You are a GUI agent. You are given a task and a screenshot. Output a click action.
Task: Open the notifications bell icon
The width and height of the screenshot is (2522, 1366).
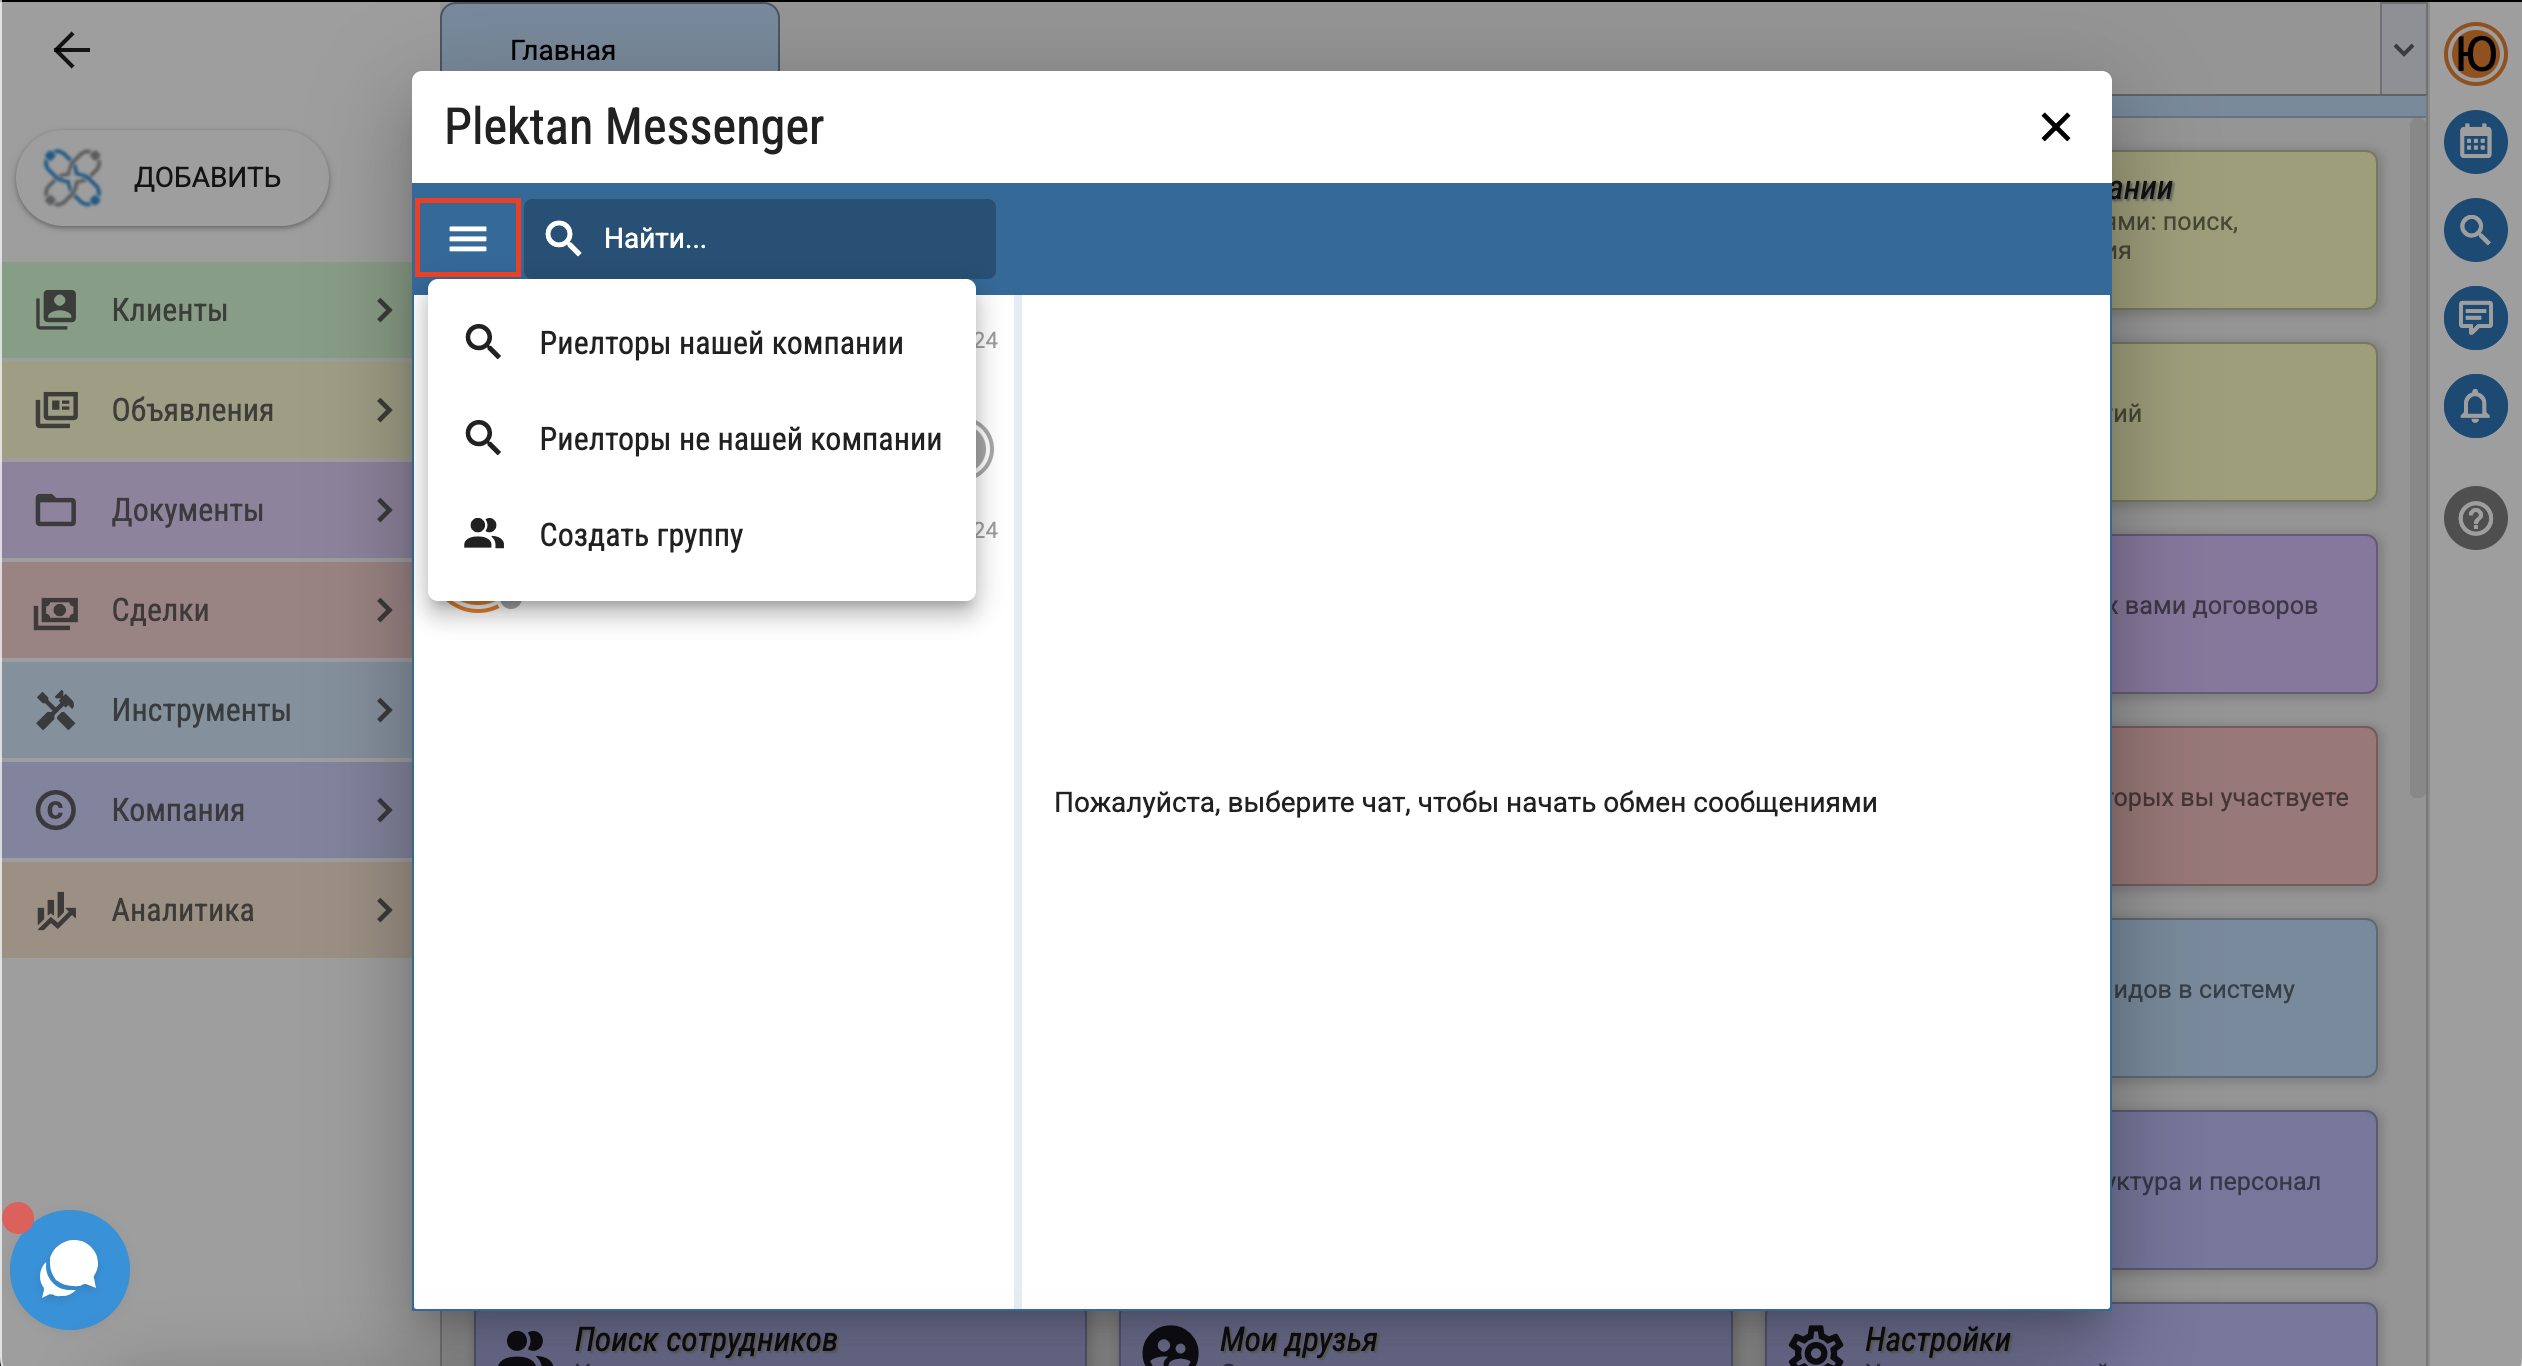coord(2475,406)
